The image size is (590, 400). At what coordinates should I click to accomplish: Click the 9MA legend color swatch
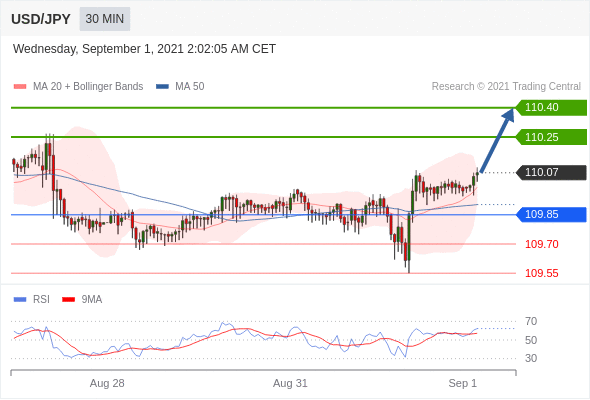pos(68,300)
